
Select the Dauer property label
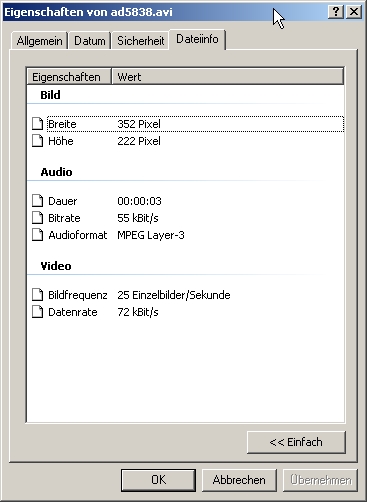point(63,201)
